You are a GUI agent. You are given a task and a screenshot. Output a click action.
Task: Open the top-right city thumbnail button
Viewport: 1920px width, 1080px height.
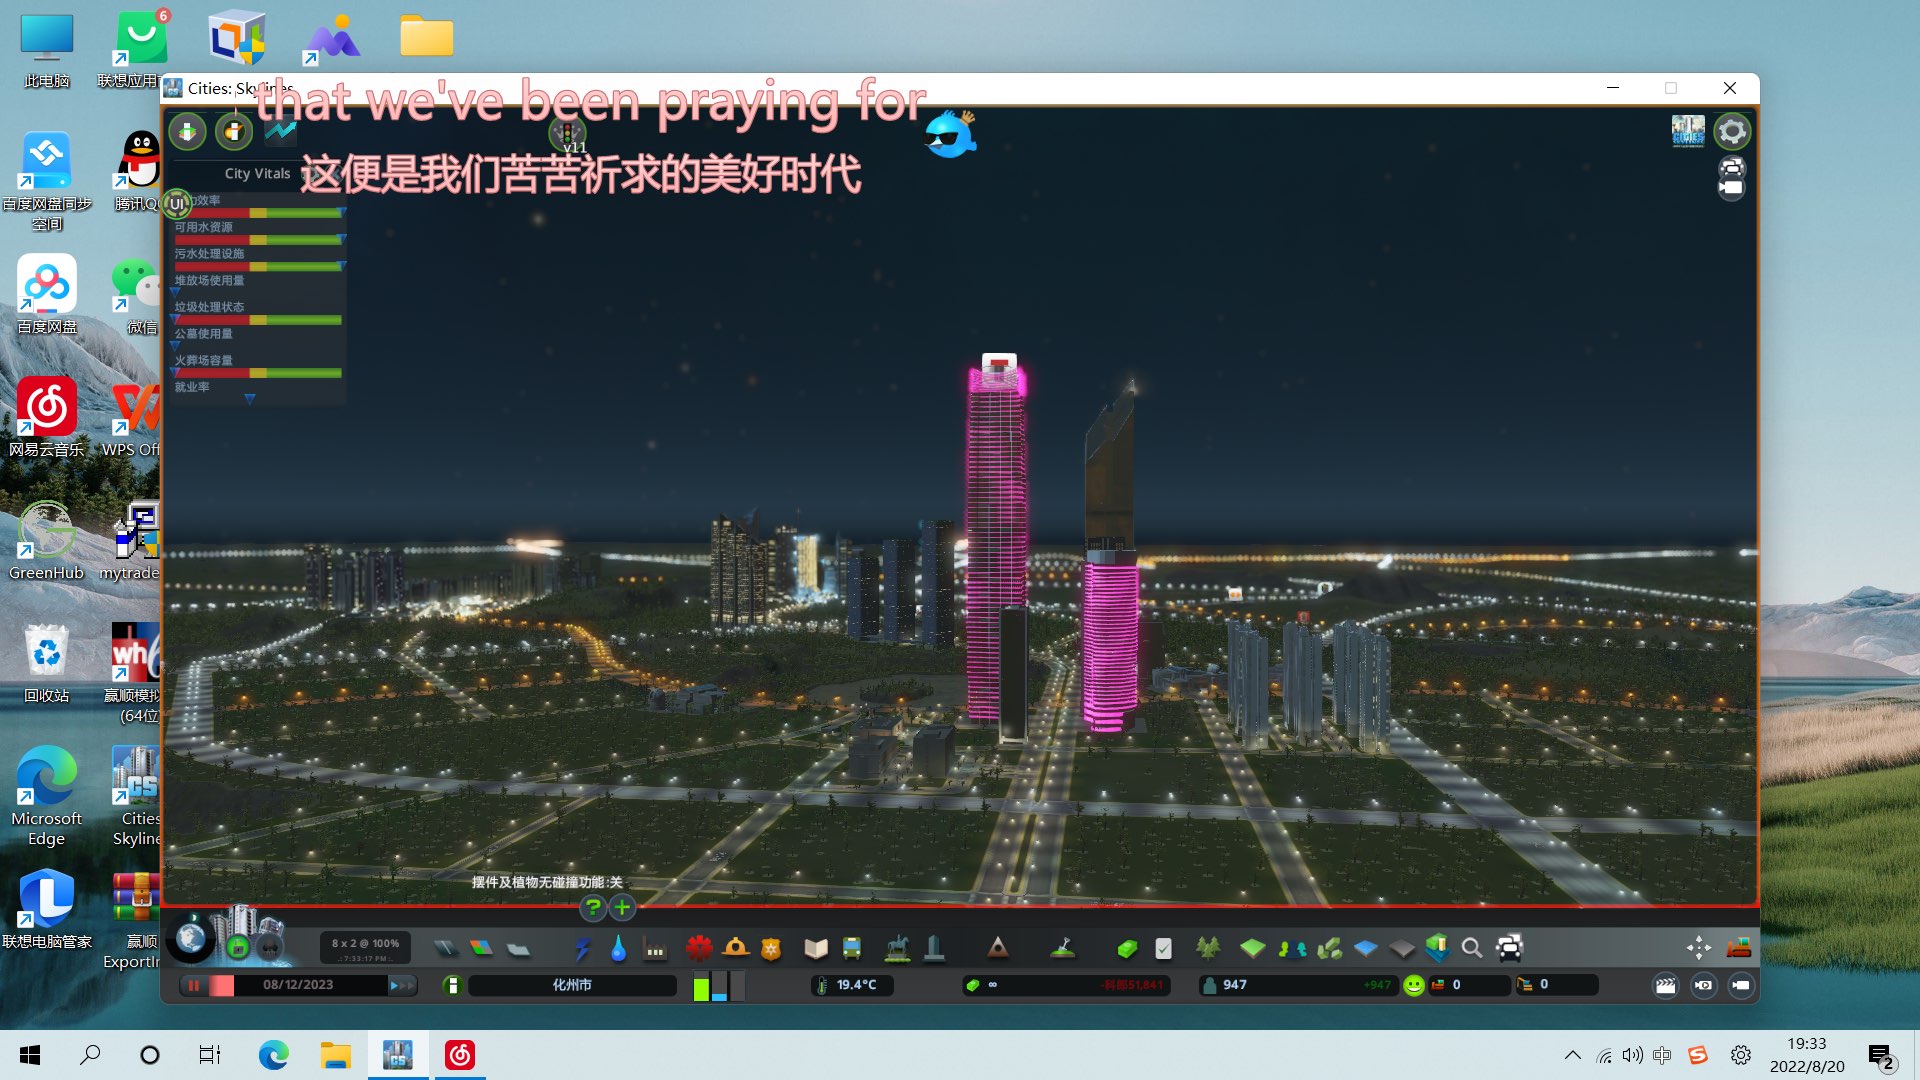coord(1688,131)
